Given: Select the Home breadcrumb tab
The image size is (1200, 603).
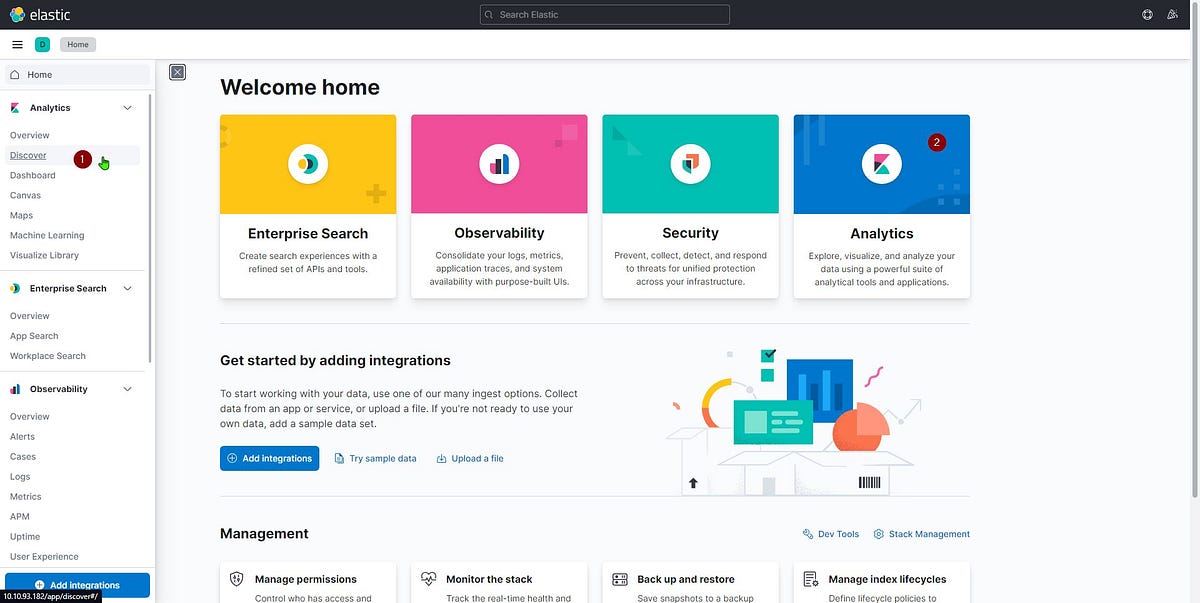Looking at the screenshot, I should 78,44.
